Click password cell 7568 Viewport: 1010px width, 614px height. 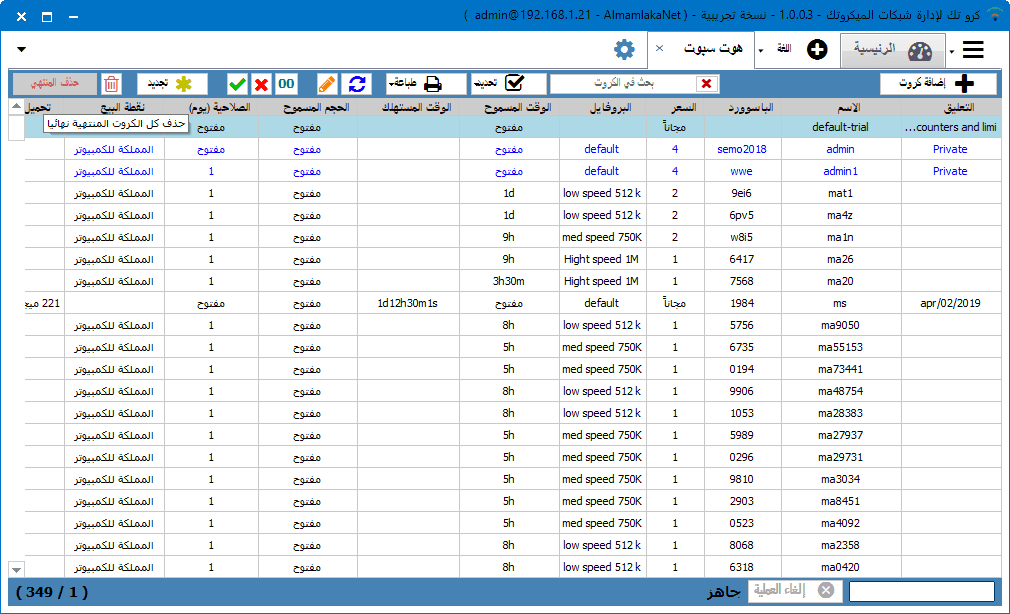741,281
